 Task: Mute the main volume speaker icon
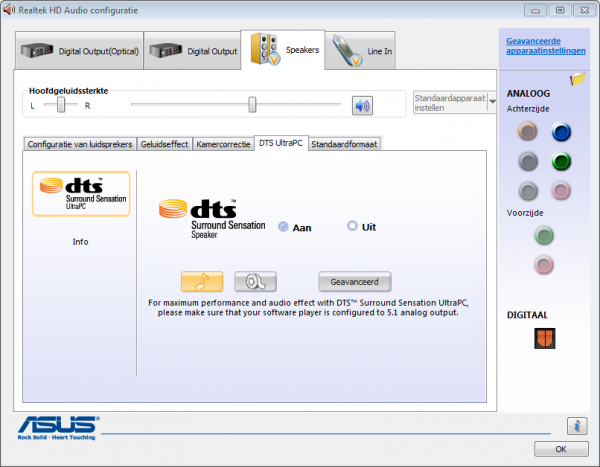pyautogui.click(x=361, y=105)
